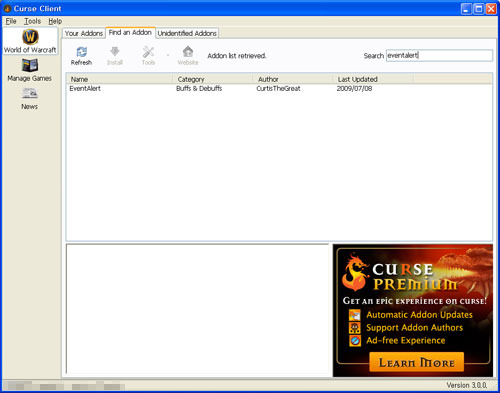This screenshot has height=393, width=500.
Task: Click the Version 3.0.0 status bar text
Action: coord(467,385)
